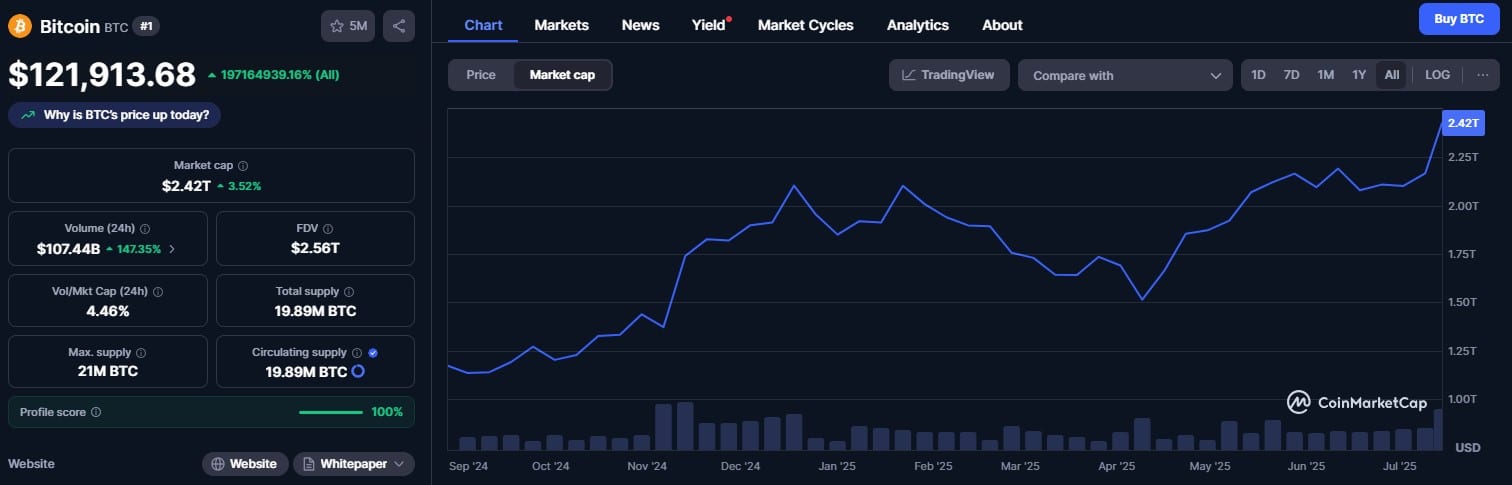
Task: Switch to the Markets tab
Action: coord(561,25)
